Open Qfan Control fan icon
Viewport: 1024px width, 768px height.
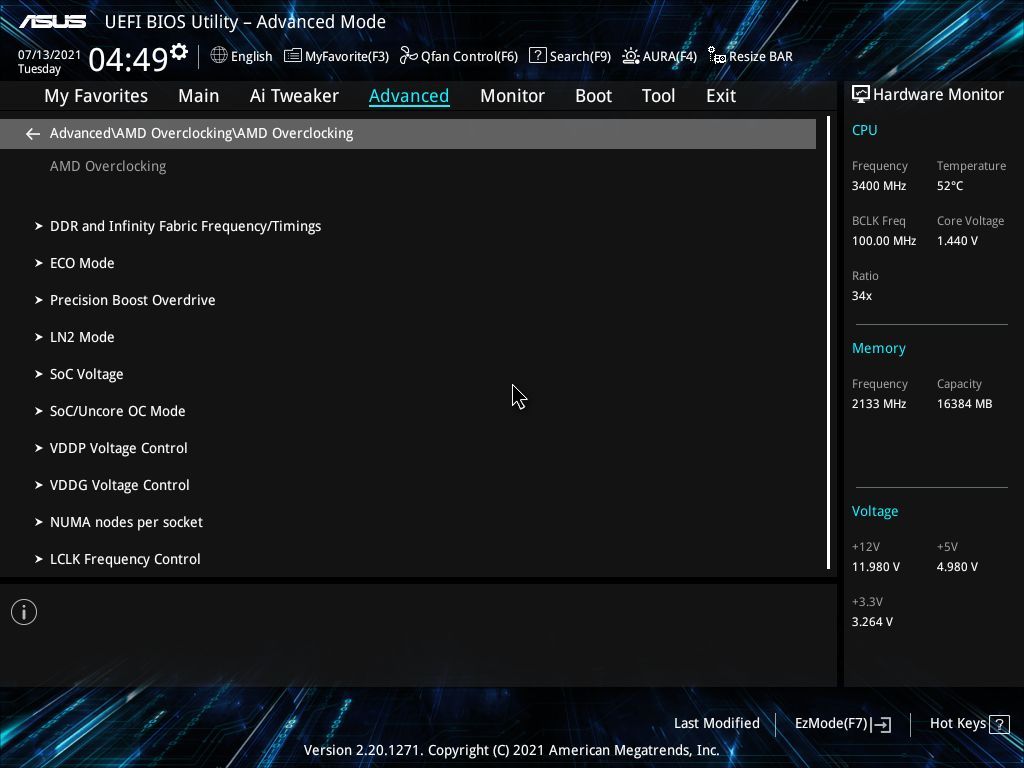point(409,56)
